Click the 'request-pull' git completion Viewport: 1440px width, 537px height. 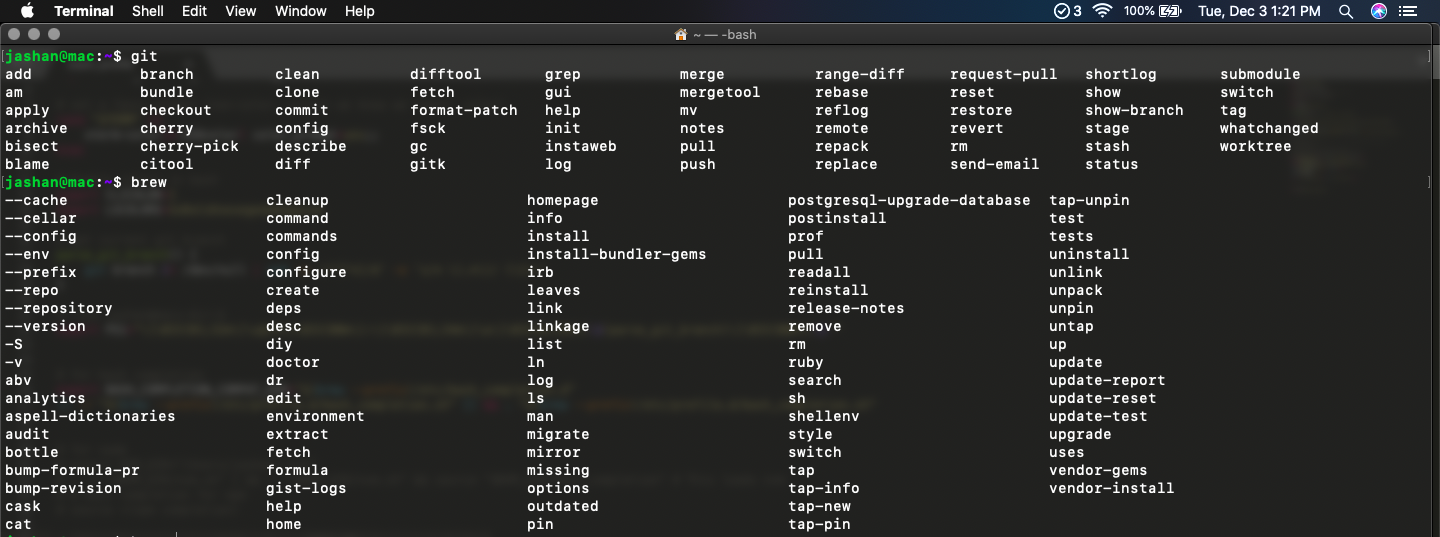[x=1003, y=74]
